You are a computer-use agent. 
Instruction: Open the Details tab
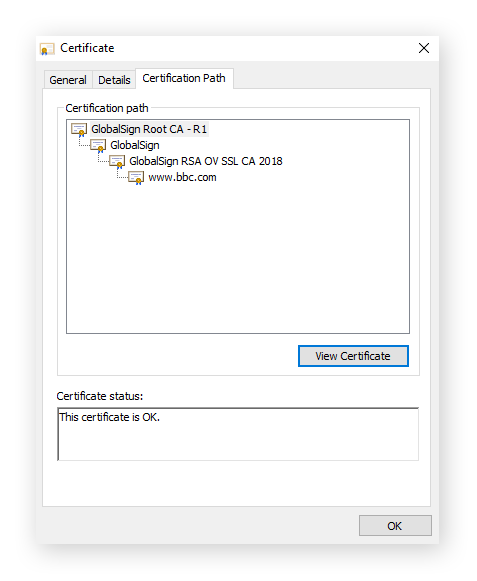point(114,80)
